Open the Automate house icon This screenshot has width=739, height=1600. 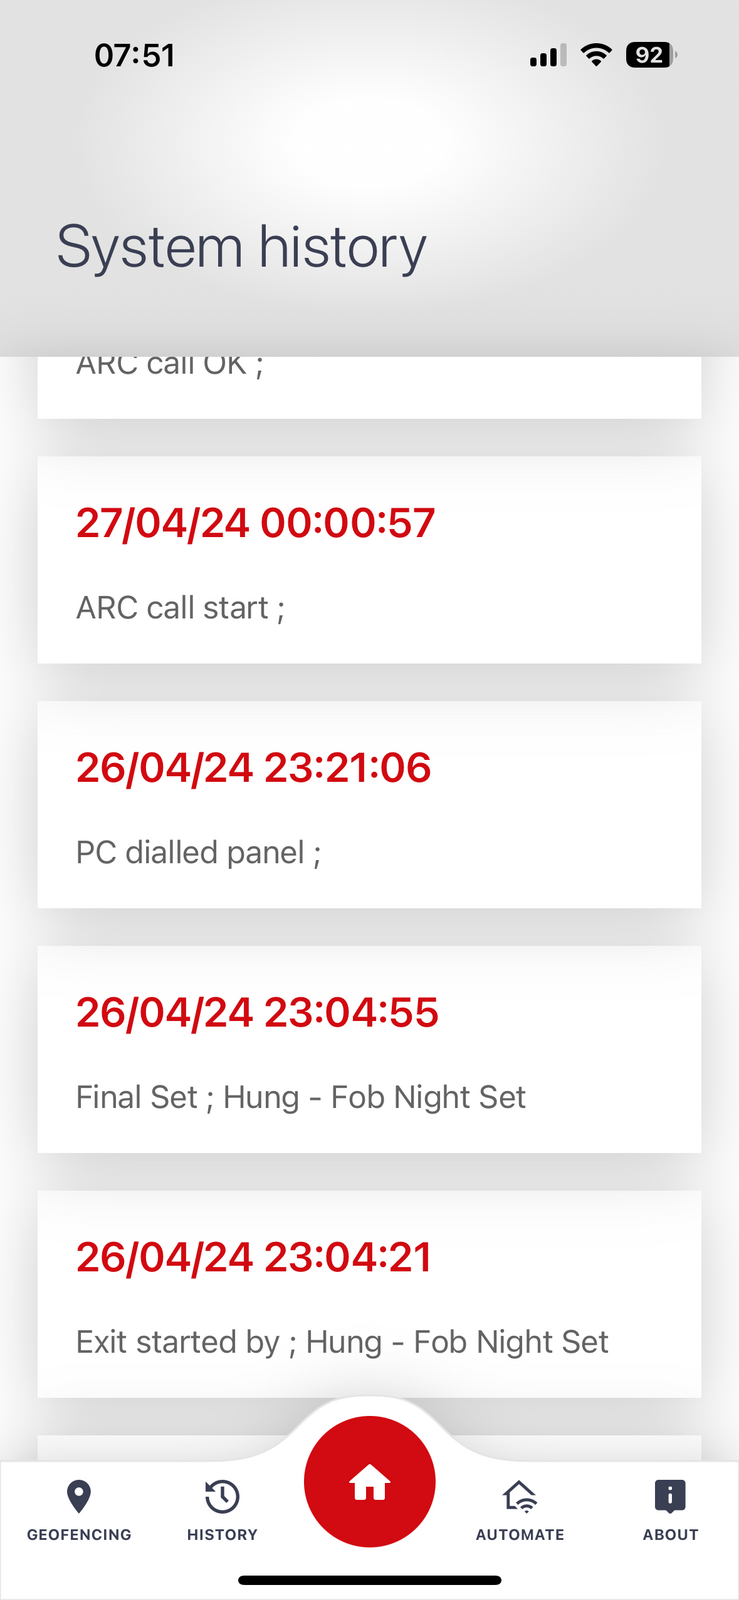click(520, 1497)
